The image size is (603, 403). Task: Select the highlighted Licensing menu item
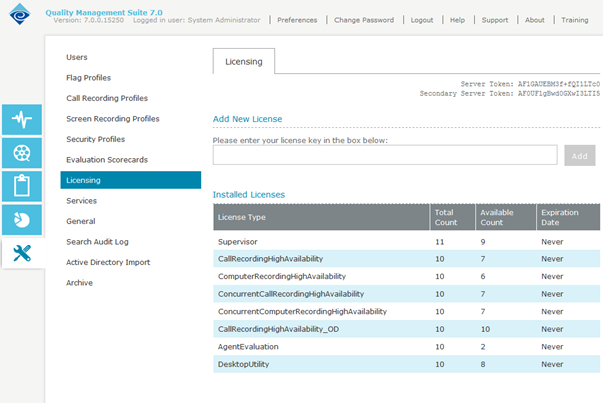131,180
